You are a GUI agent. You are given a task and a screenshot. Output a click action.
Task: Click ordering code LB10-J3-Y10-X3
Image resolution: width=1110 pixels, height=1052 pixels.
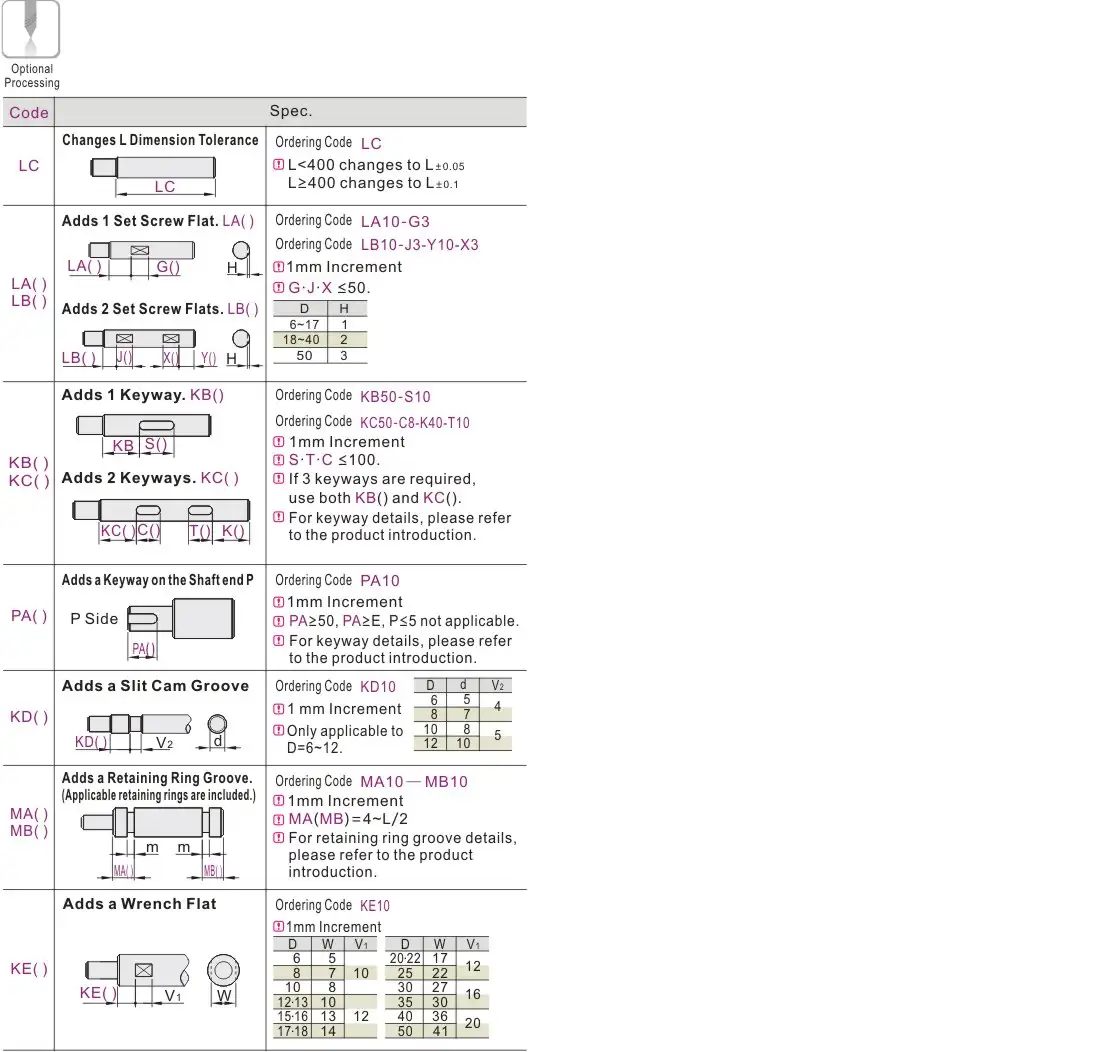(x=419, y=245)
